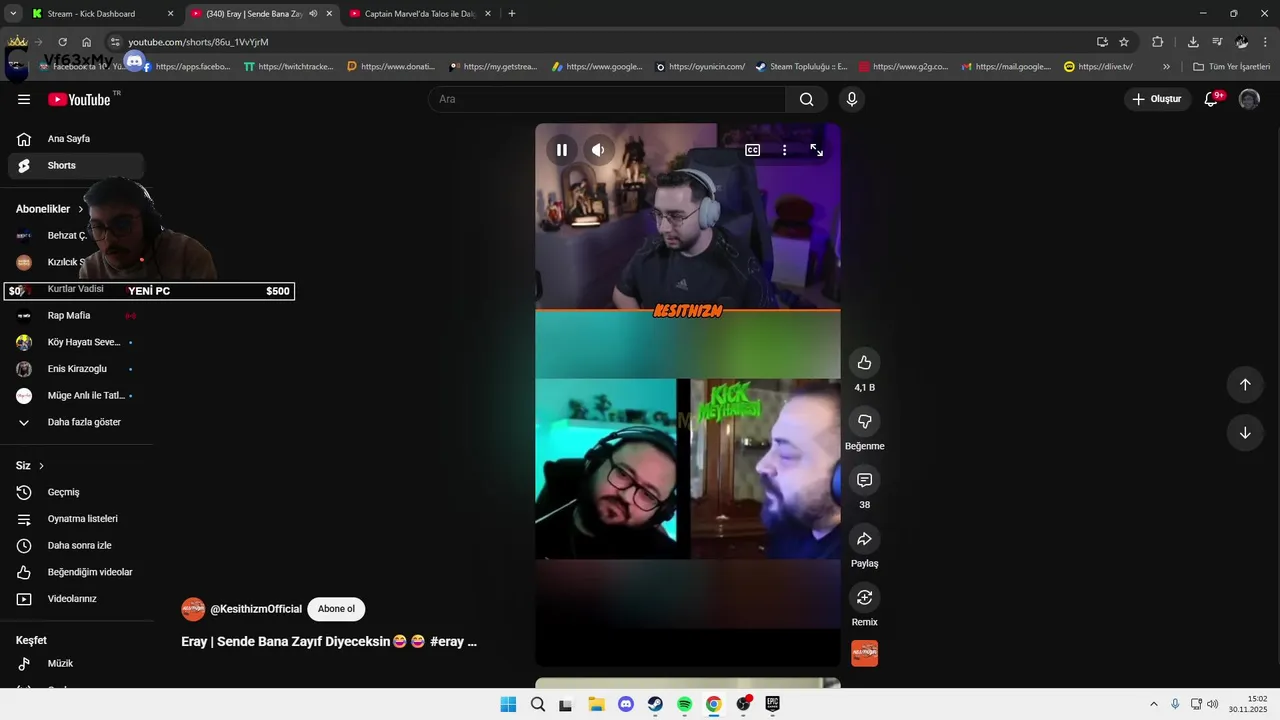Toggle the YouTube hamburger guide menu

point(24,99)
